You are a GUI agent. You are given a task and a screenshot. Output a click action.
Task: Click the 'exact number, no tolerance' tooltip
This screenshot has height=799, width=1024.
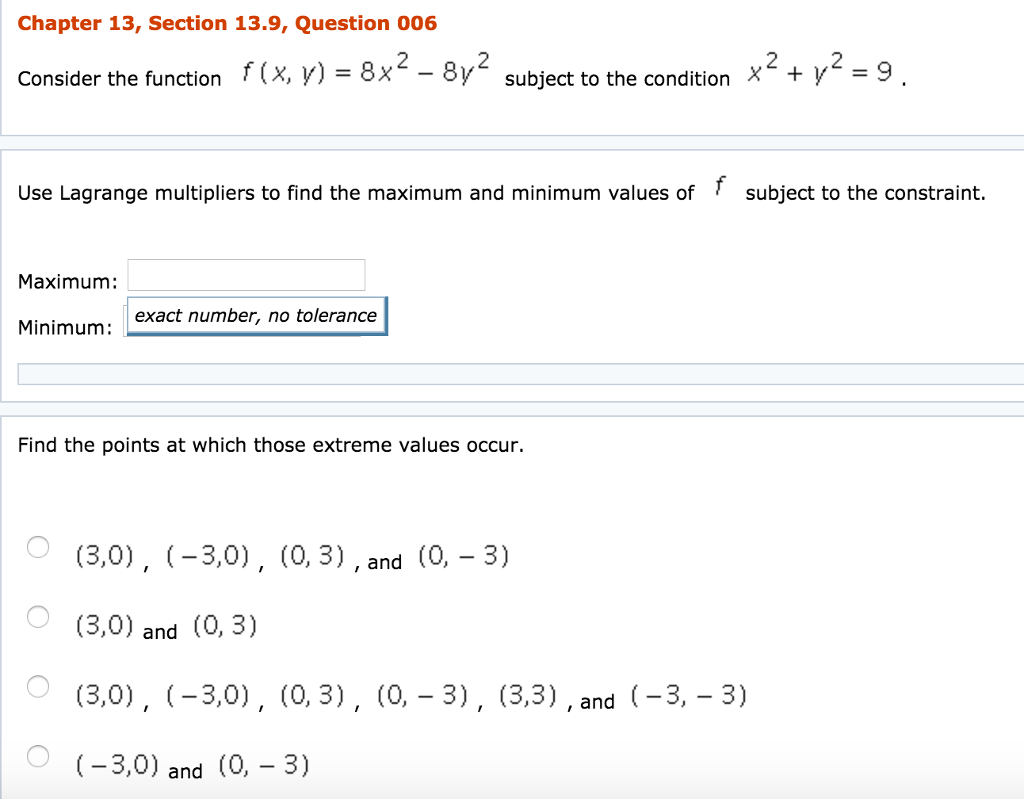tap(256, 316)
